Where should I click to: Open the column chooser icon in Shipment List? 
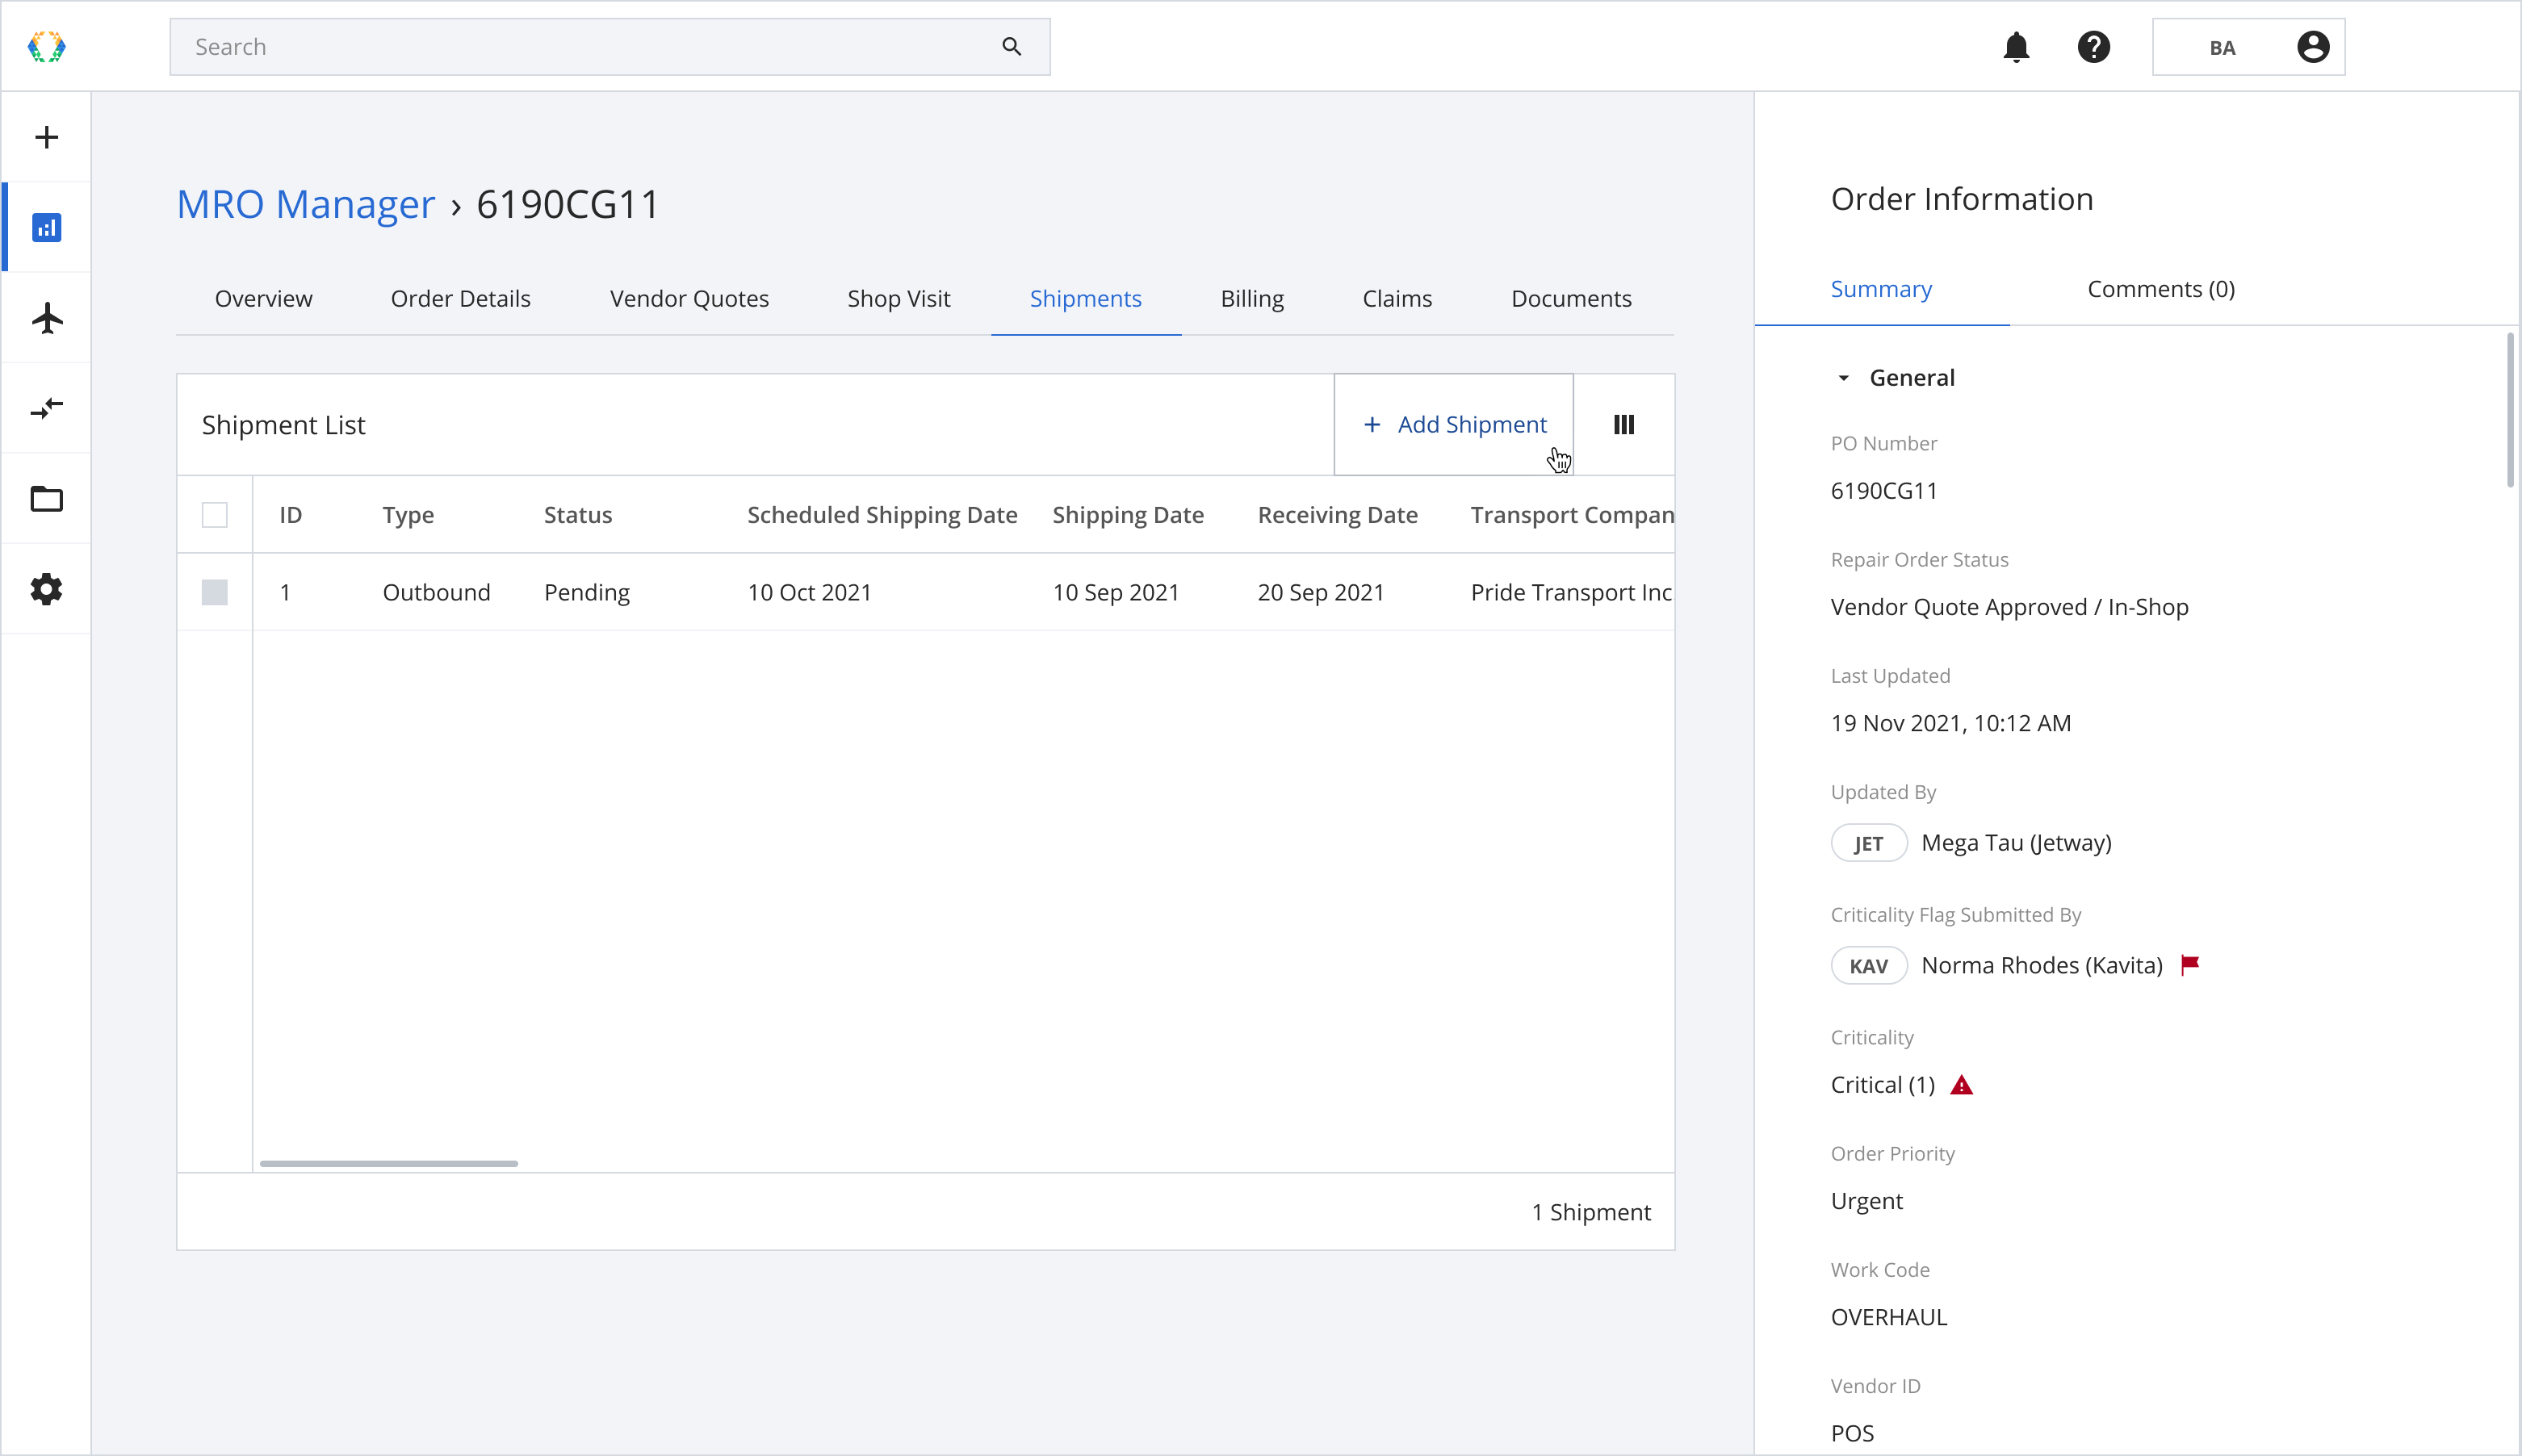(1623, 425)
